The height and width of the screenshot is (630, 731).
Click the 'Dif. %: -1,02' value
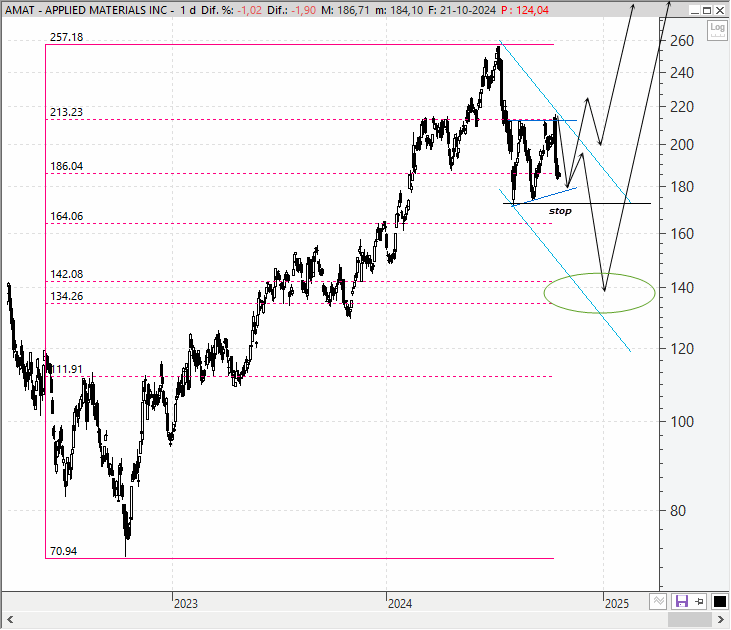click(x=232, y=10)
